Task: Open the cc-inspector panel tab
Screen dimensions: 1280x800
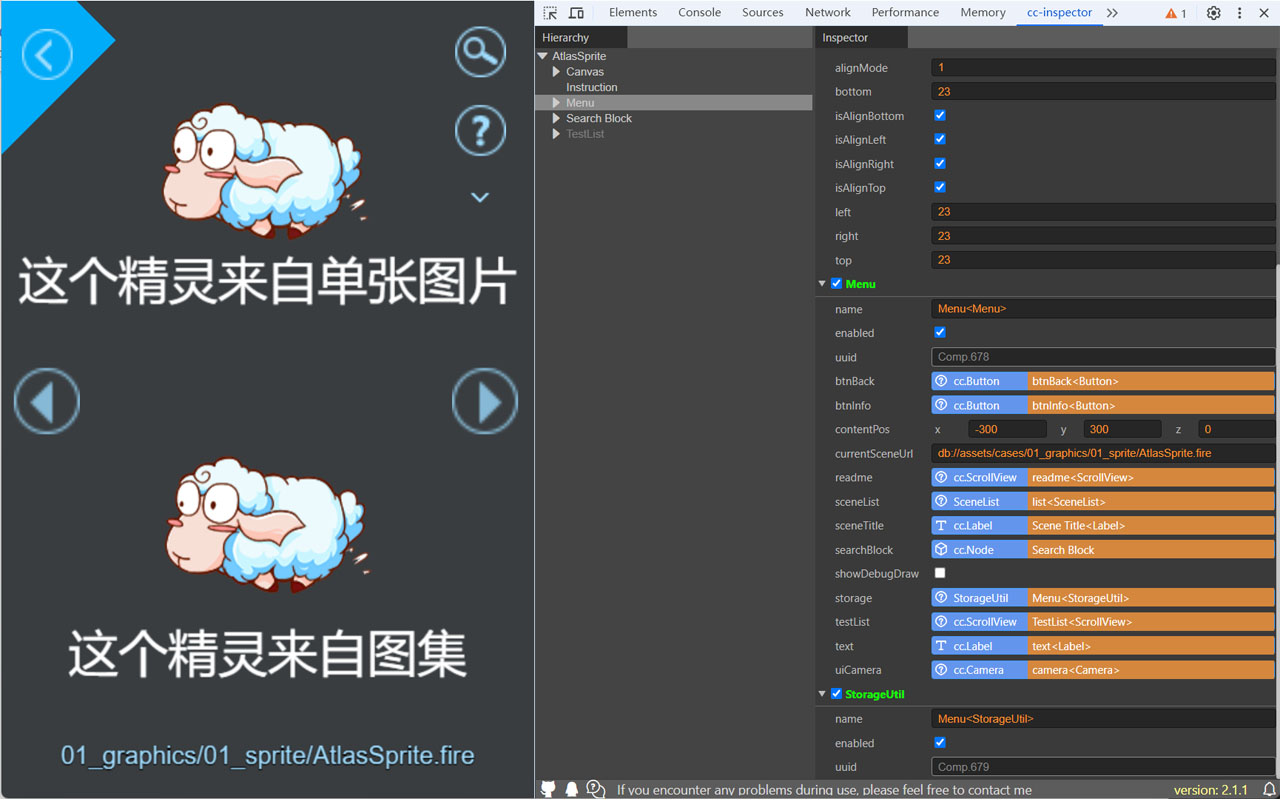Action: click(x=1058, y=12)
